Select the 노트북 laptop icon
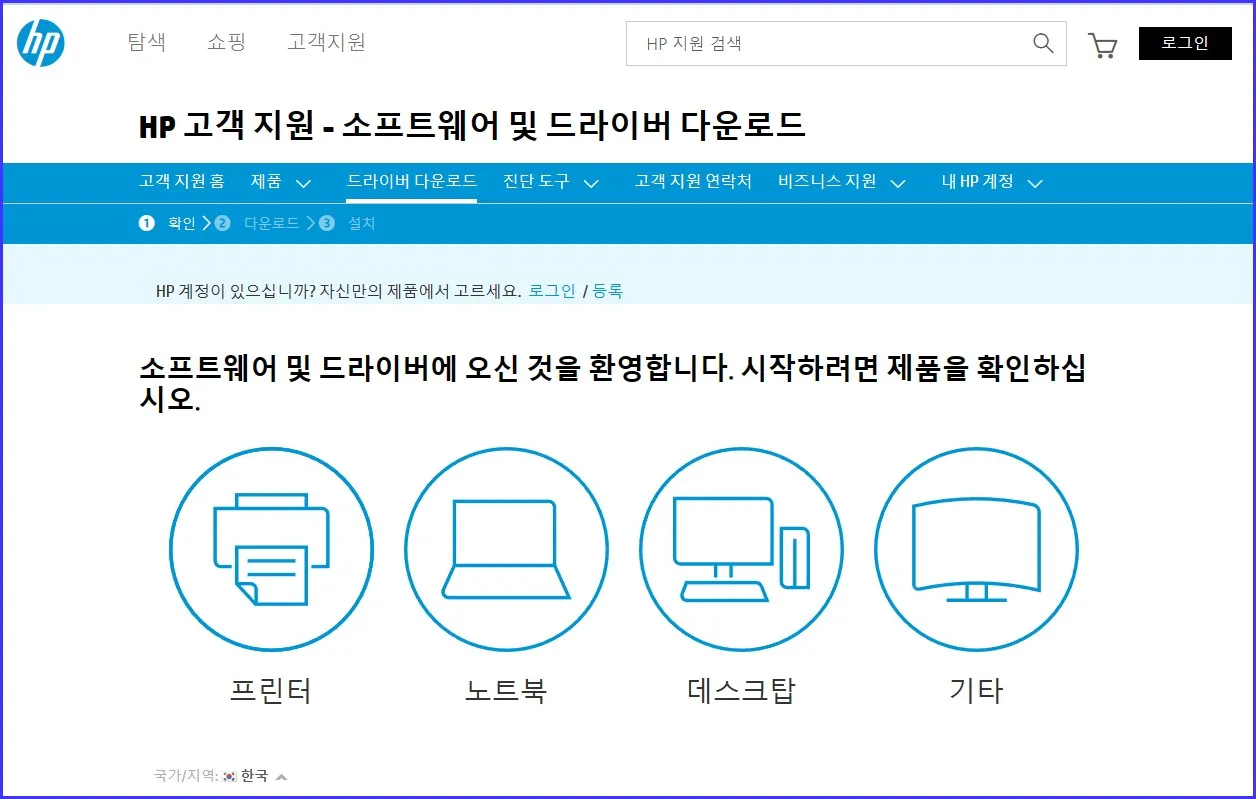Image resolution: width=1256 pixels, height=799 pixels. point(506,549)
